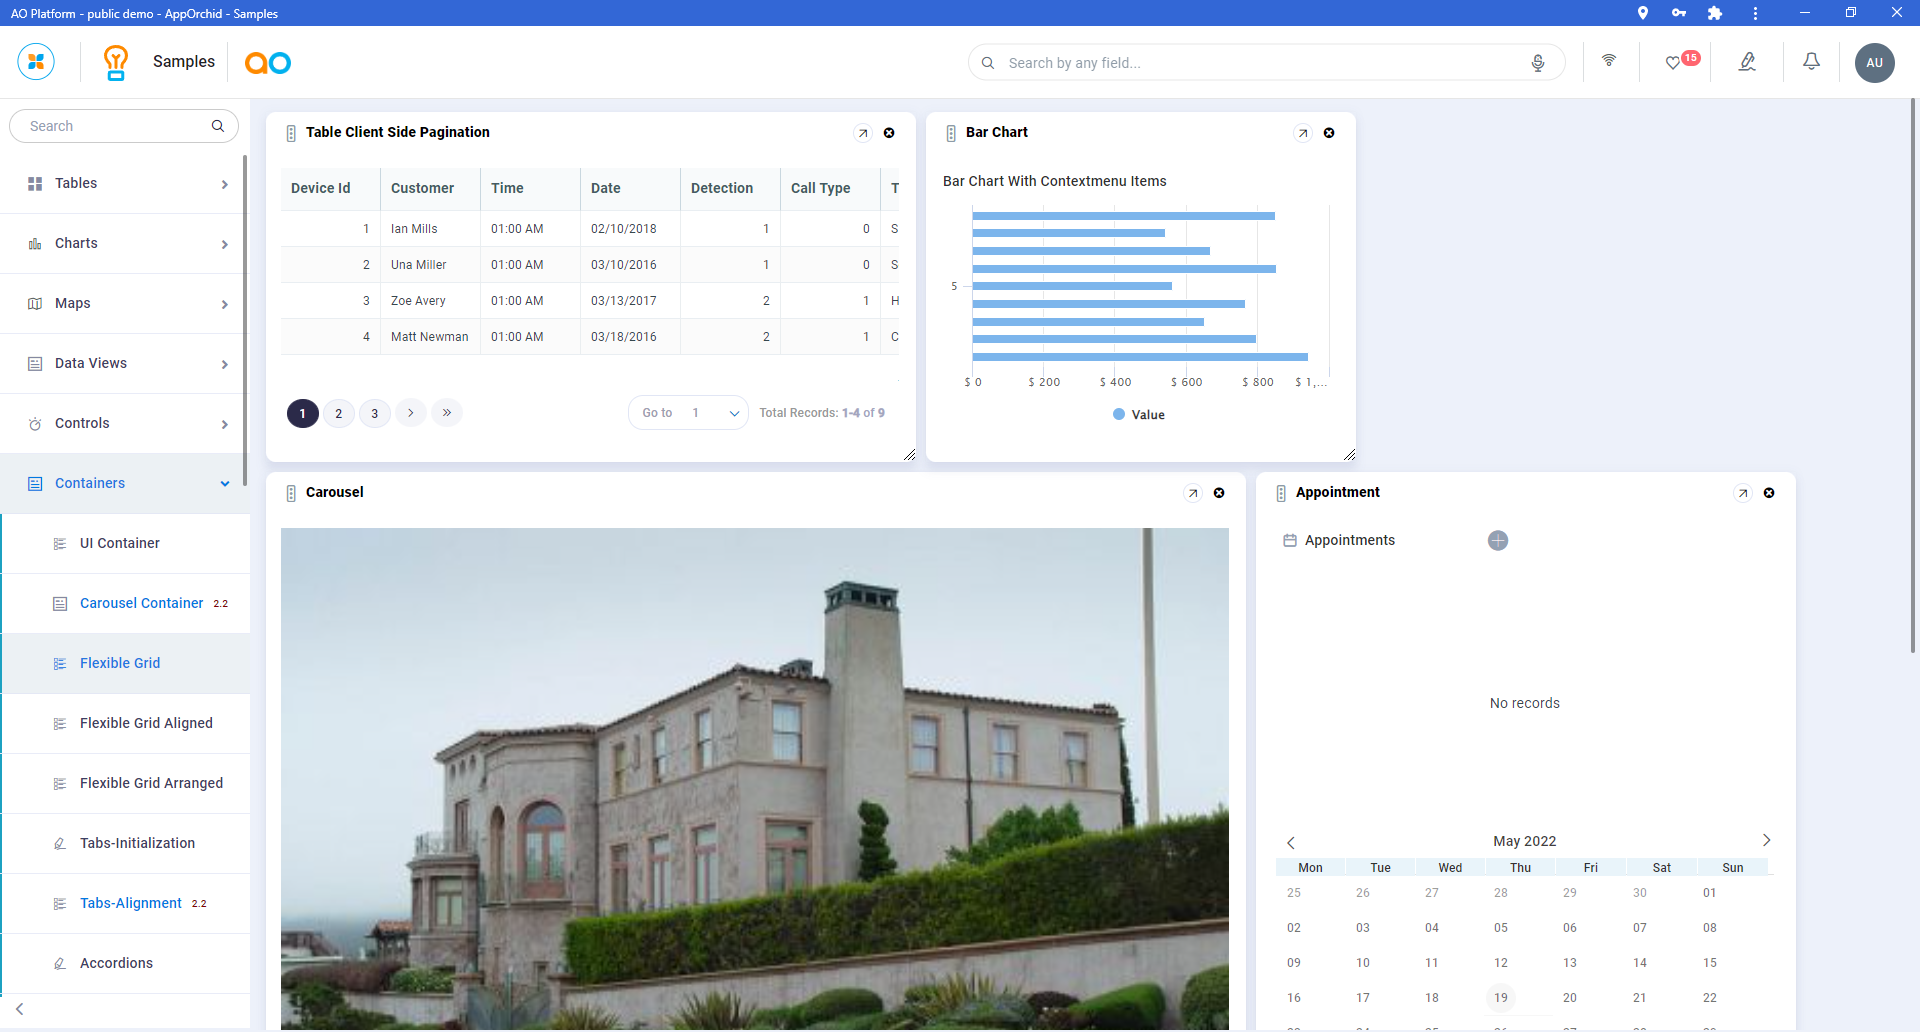Expand the Bar Chart panel to fullscreen

[x=1302, y=133]
